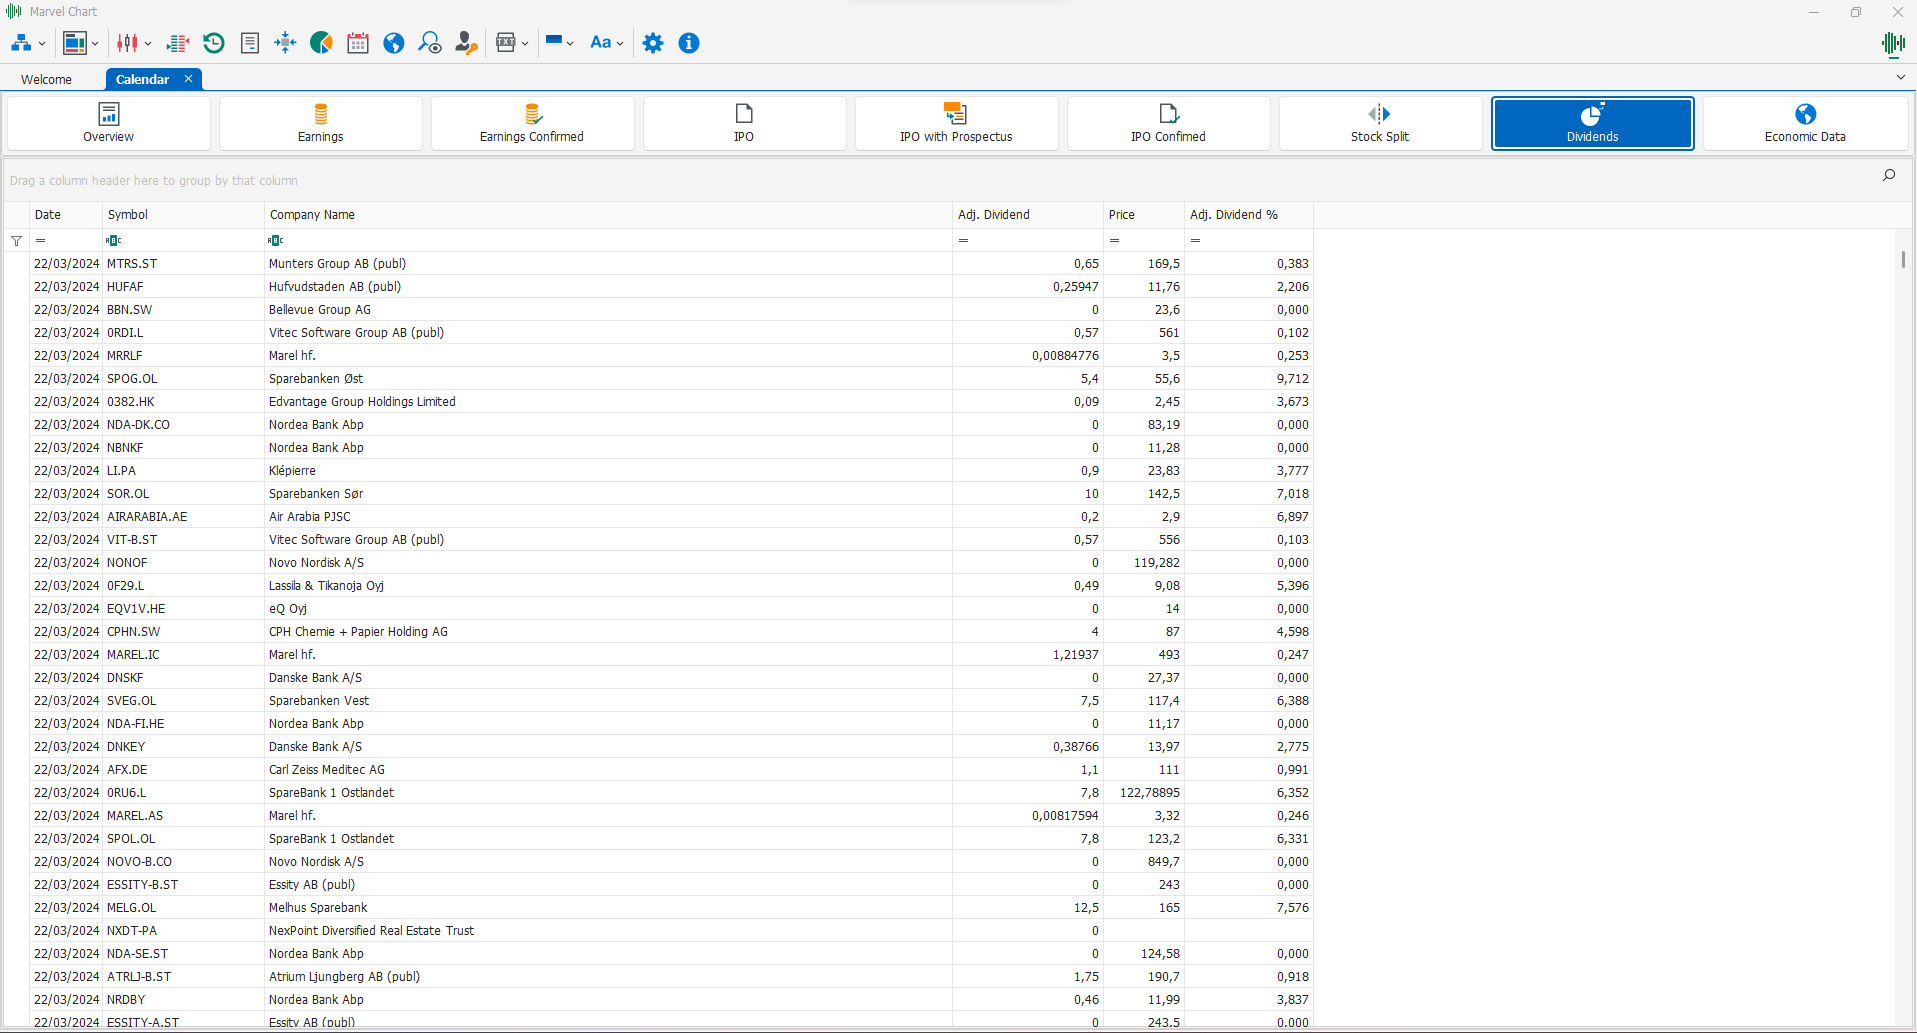
Task: Sort by the Price column header
Action: point(1144,215)
